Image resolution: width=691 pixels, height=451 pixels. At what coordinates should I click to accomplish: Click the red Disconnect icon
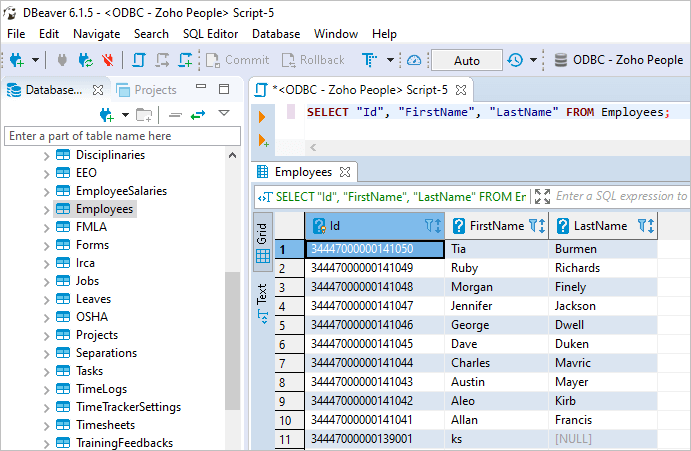click(x=108, y=60)
